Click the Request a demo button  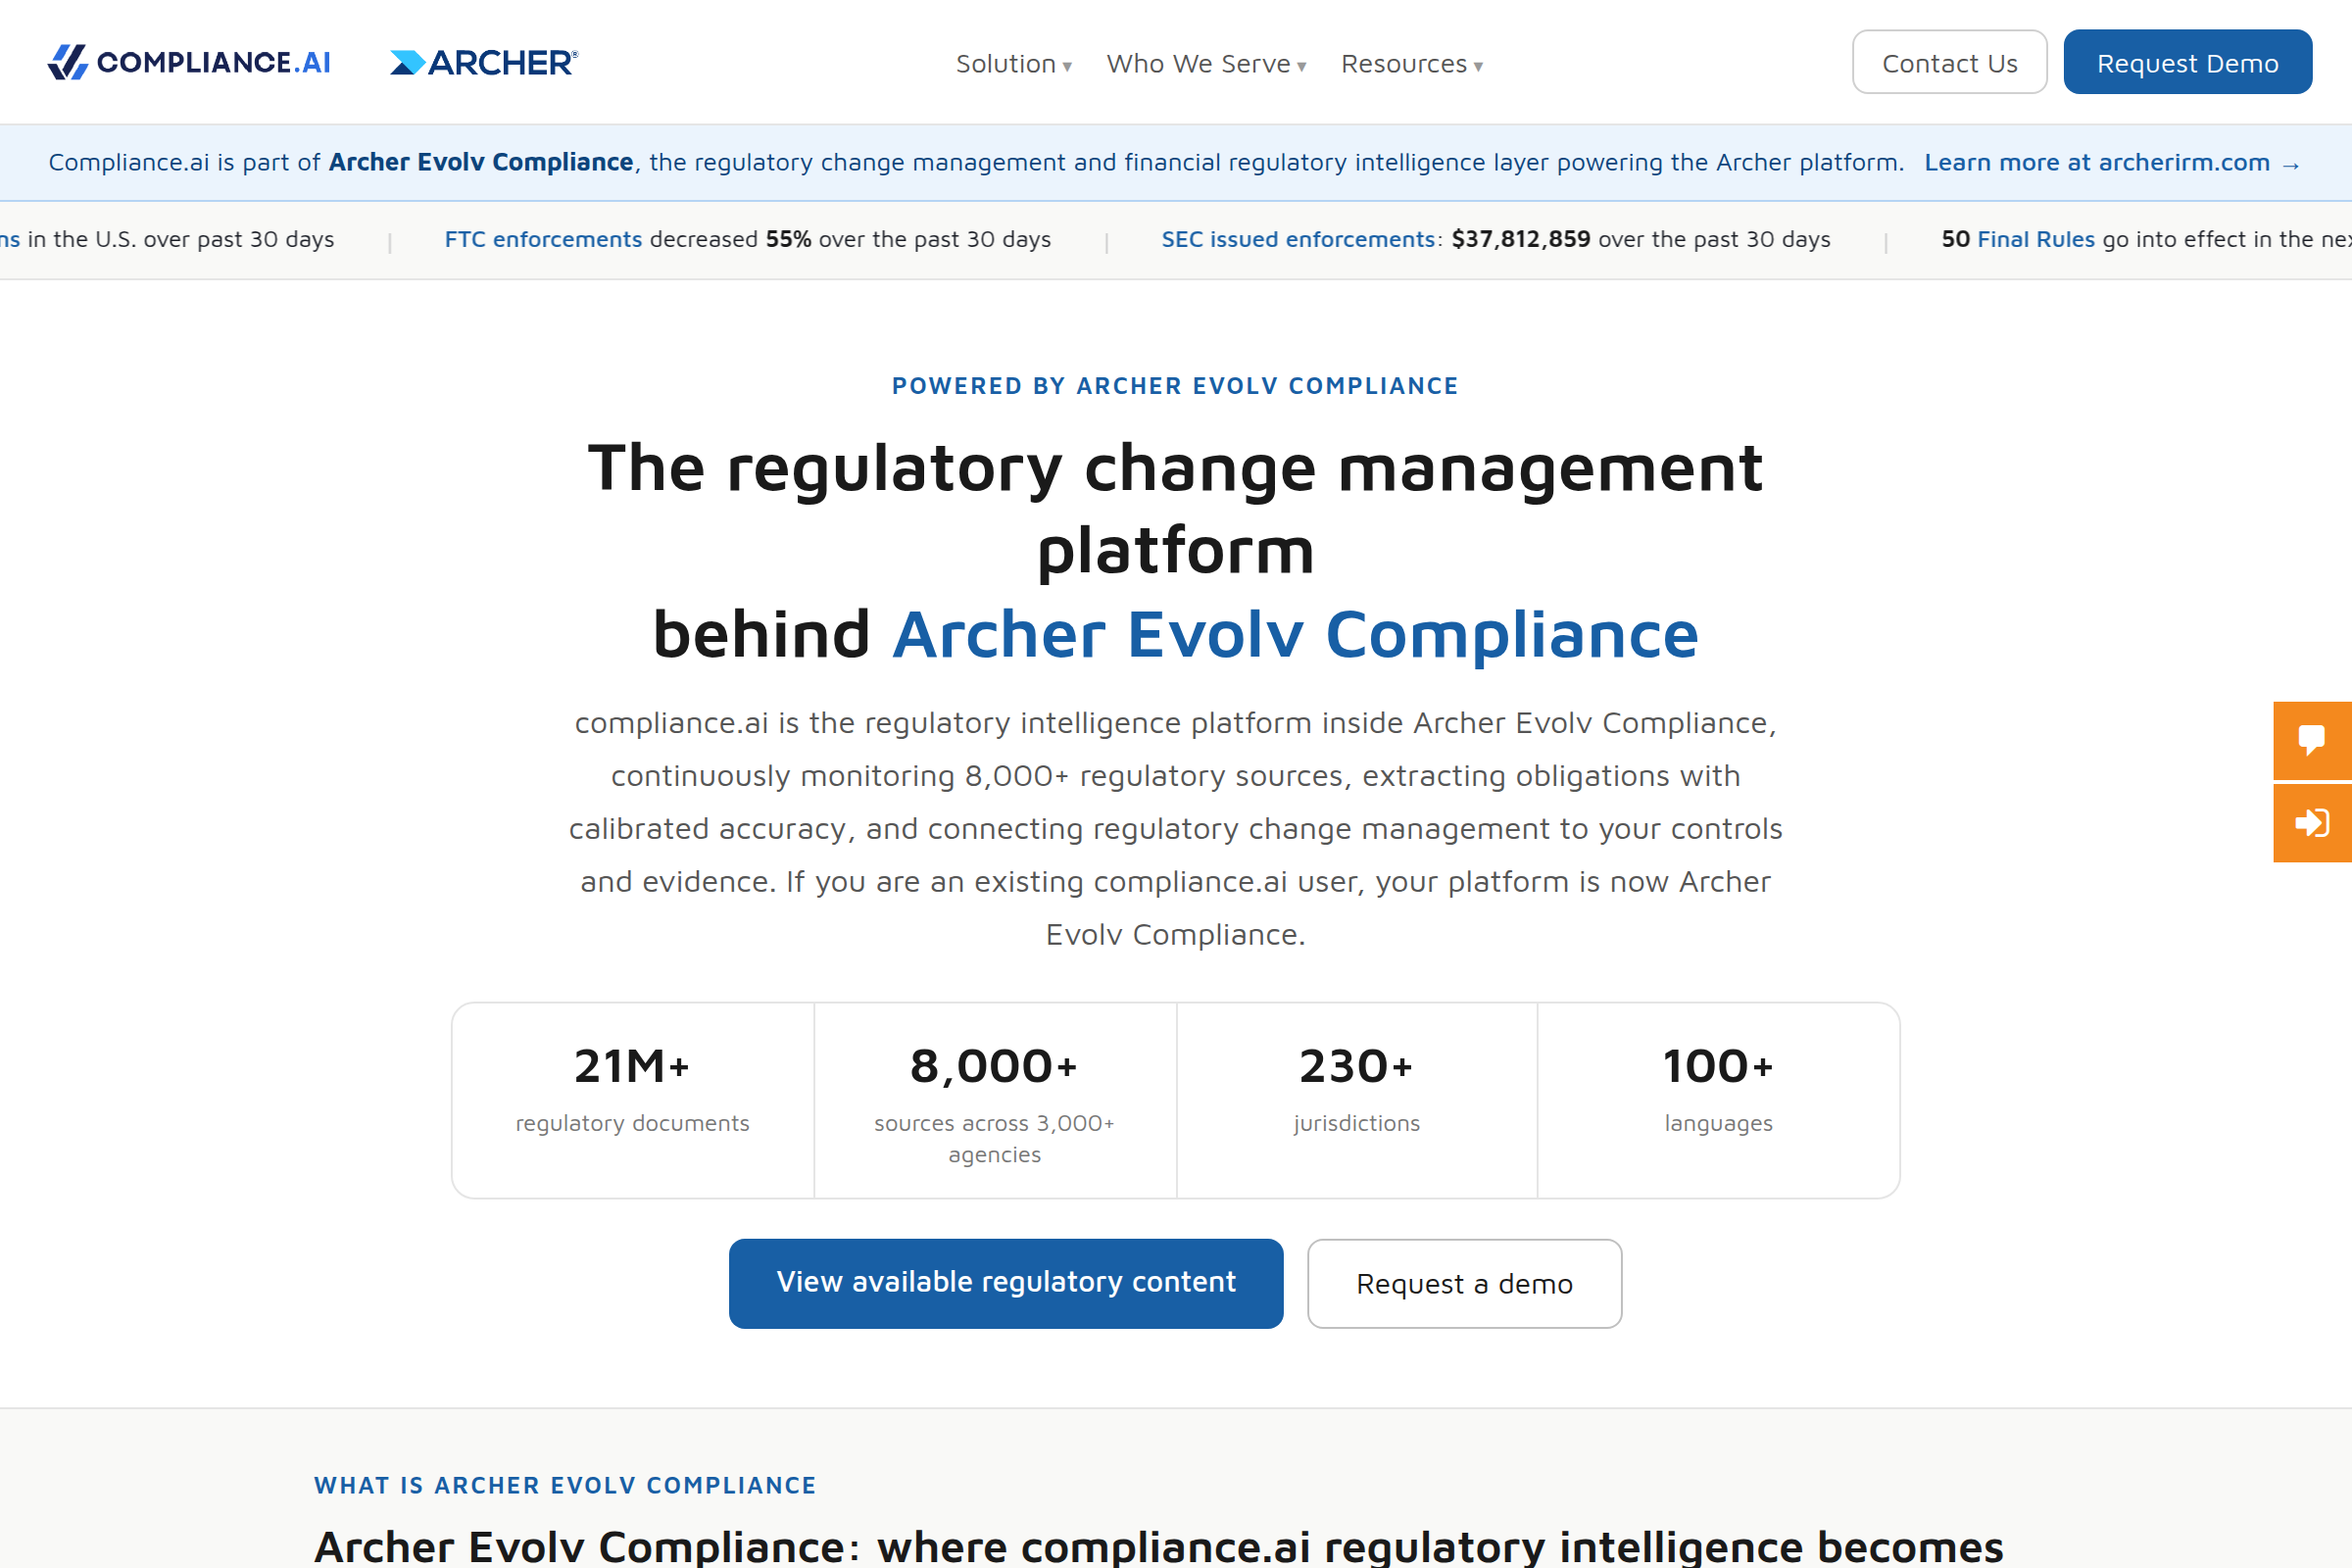pyautogui.click(x=1464, y=1283)
